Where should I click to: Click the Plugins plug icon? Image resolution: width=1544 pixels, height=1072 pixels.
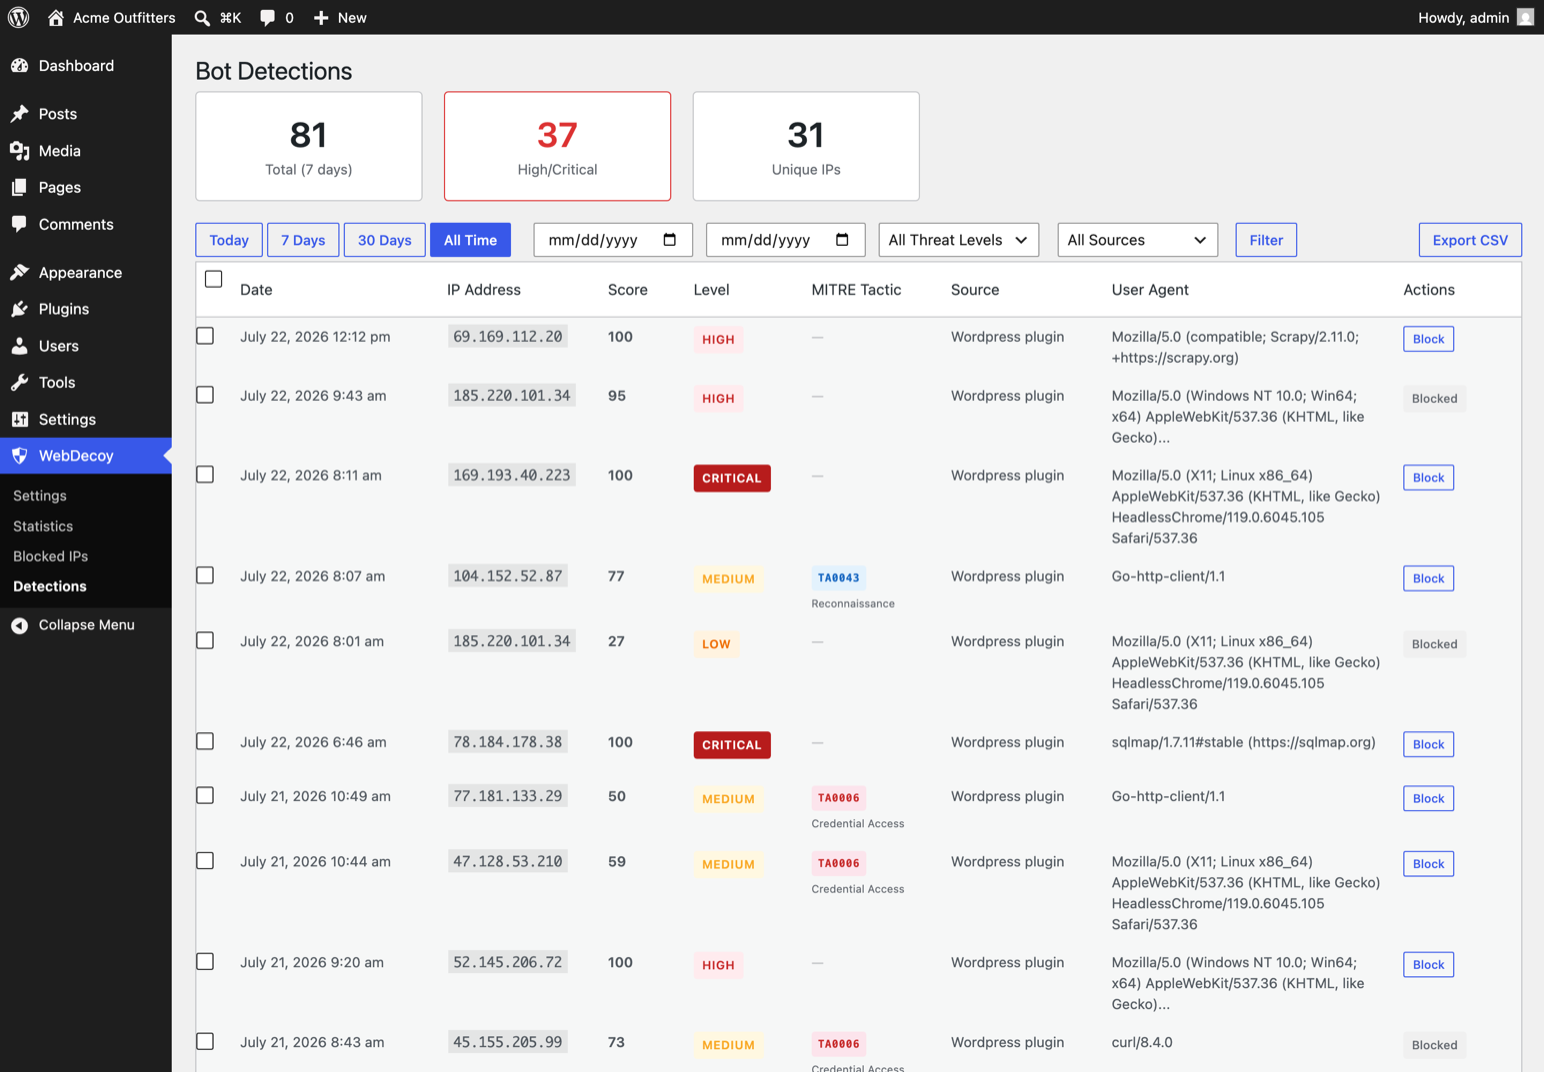click(19, 309)
